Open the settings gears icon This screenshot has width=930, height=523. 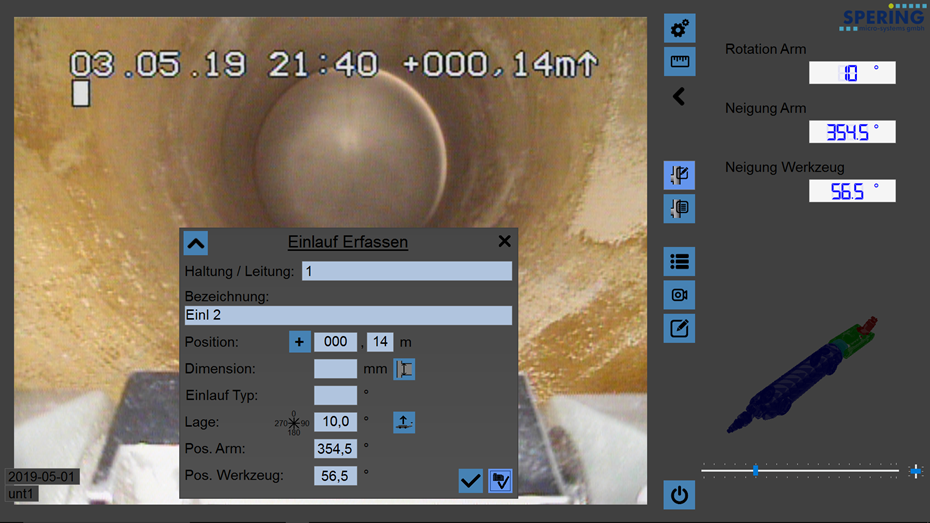point(680,28)
